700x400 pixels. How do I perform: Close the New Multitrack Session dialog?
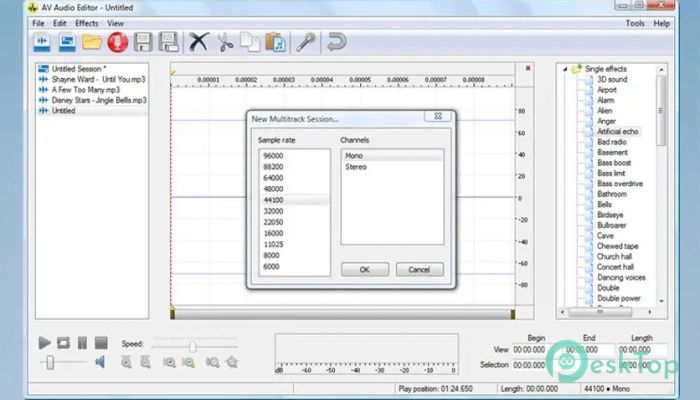[x=438, y=116]
